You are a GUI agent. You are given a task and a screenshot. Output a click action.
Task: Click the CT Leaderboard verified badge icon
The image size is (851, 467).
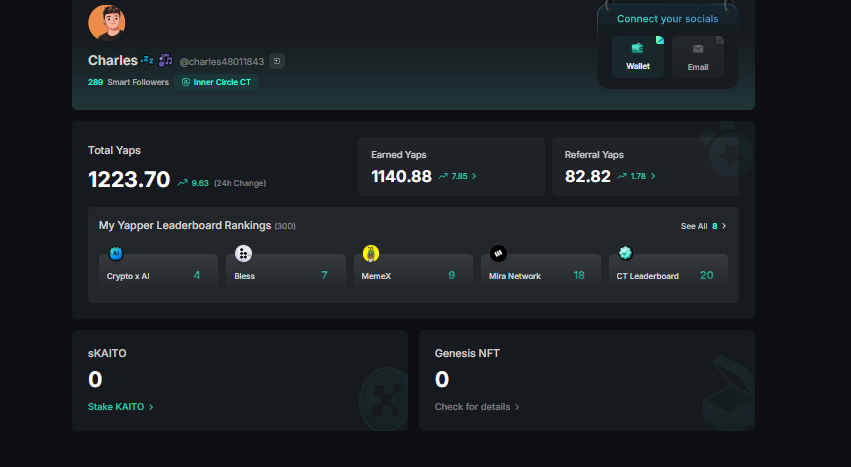pyautogui.click(x=625, y=253)
